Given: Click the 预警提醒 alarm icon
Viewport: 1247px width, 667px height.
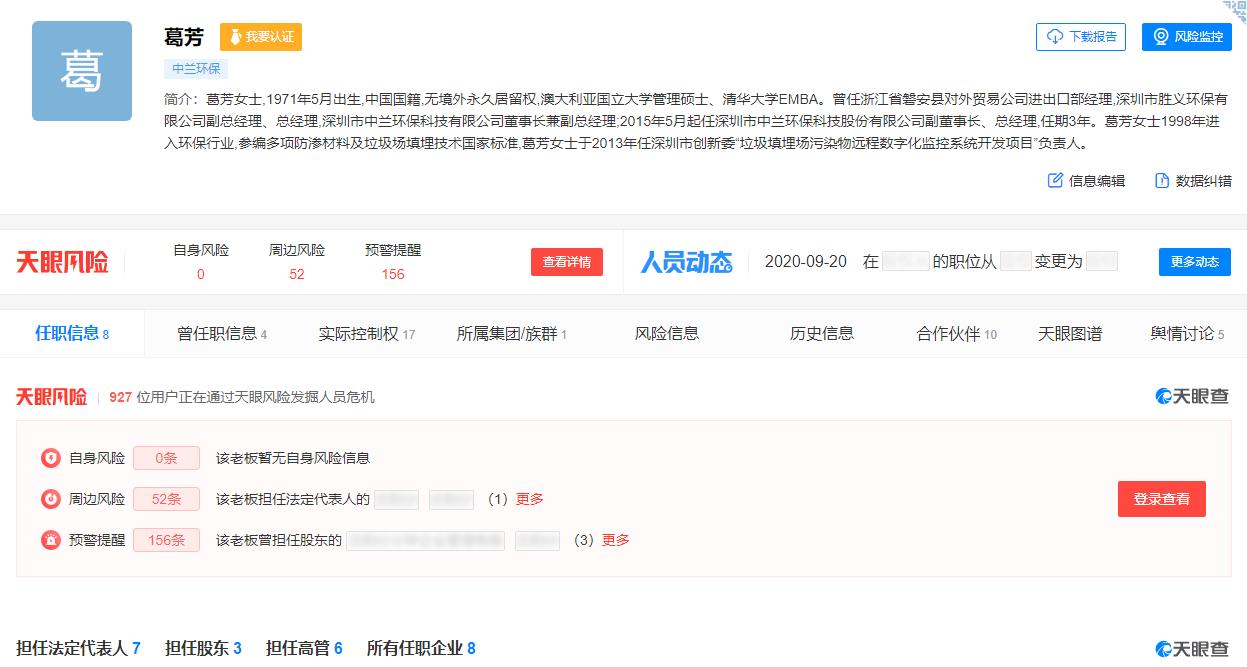Looking at the screenshot, I should point(50,540).
